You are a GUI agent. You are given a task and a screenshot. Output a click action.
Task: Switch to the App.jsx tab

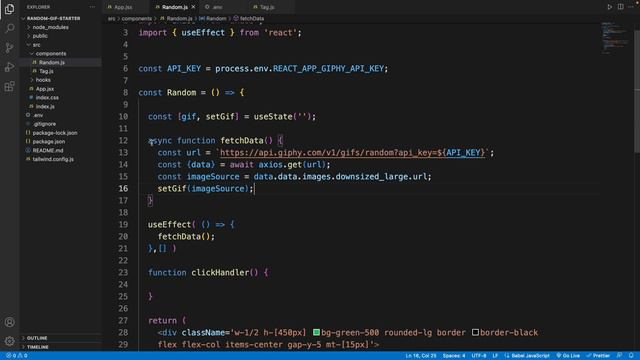pyautogui.click(x=123, y=7)
